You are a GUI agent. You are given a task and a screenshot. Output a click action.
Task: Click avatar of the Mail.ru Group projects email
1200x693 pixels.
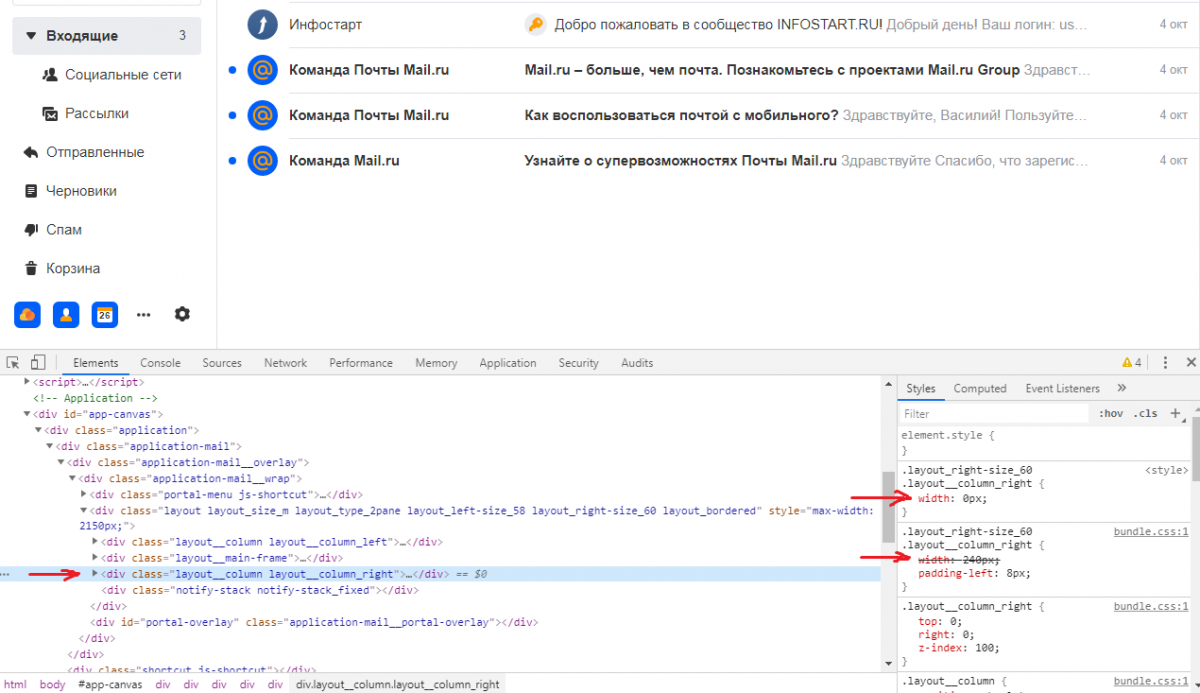pyautogui.click(x=262, y=70)
